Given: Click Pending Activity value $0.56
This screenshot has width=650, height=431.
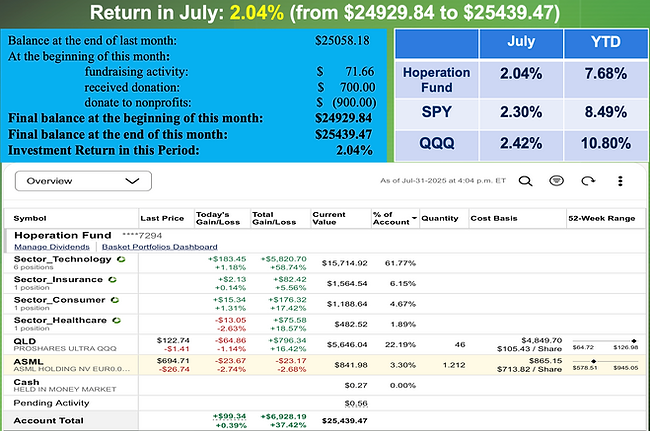Looking at the screenshot, I should tap(356, 403).
